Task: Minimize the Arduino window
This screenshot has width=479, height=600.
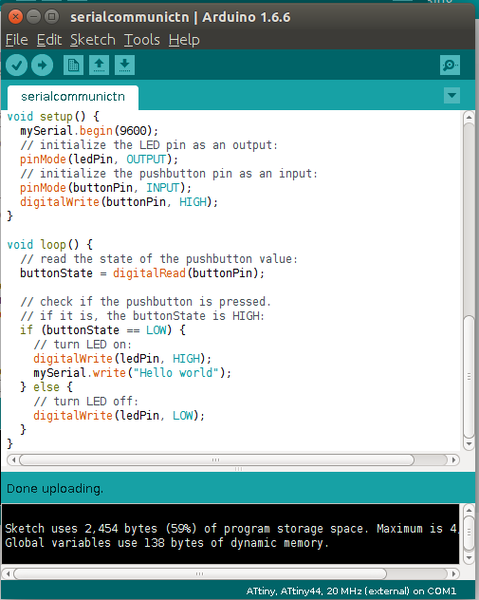Action: [x=34, y=17]
